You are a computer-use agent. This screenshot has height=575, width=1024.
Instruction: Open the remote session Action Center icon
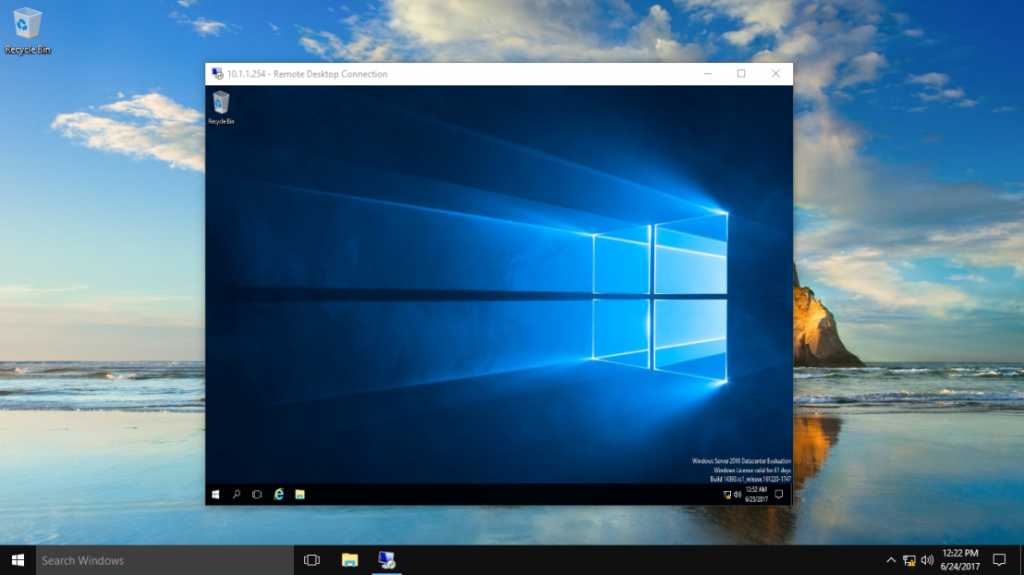click(x=779, y=495)
